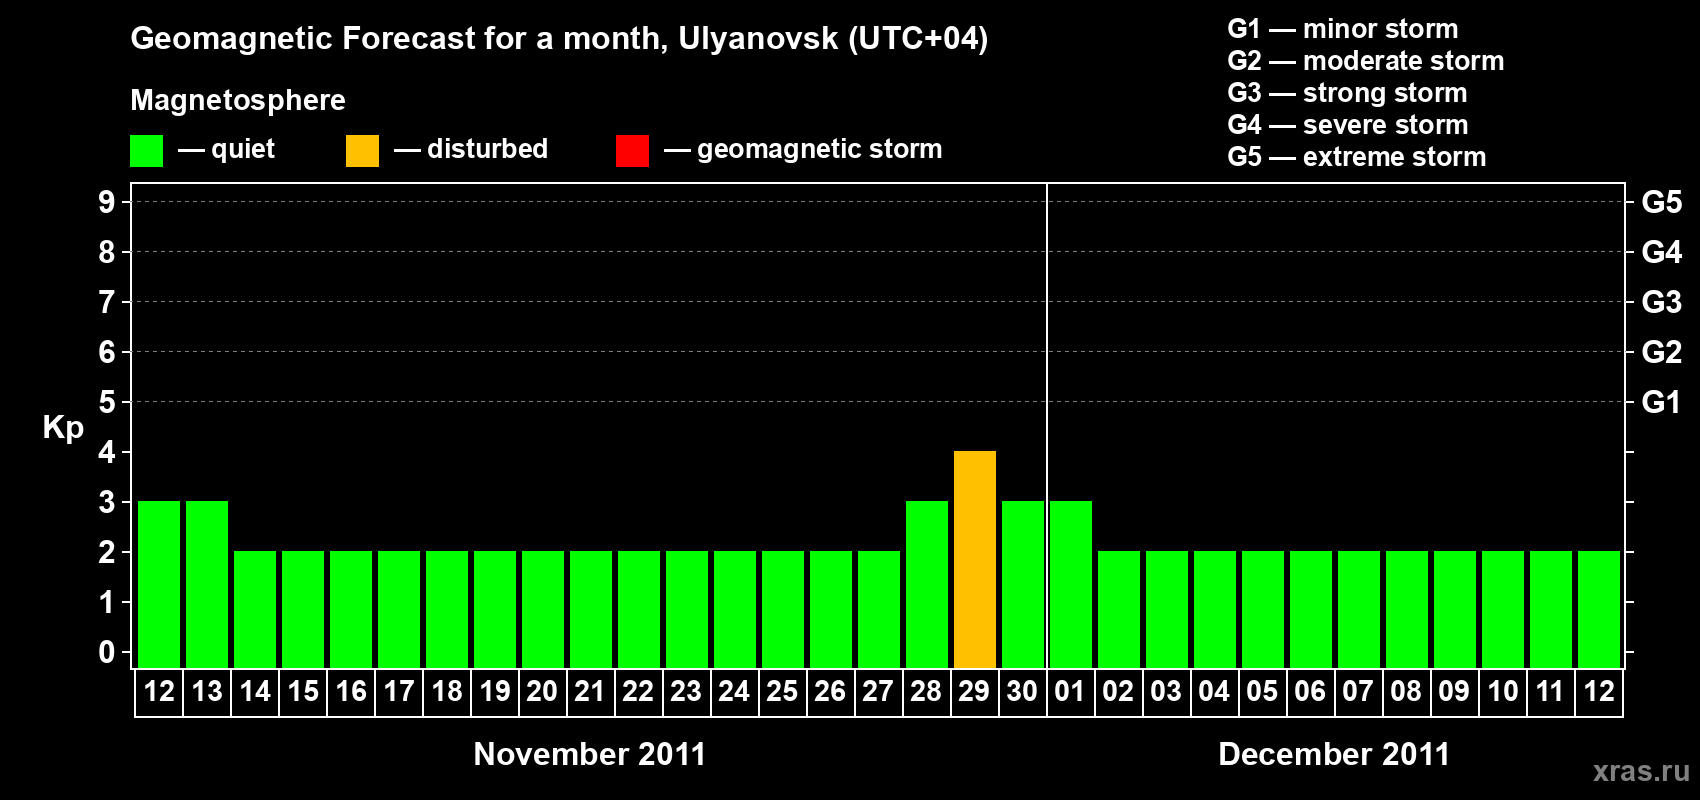The height and width of the screenshot is (800, 1700).
Task: Click 'G5 — extreme storm' legend line
Action: [x=1356, y=157]
